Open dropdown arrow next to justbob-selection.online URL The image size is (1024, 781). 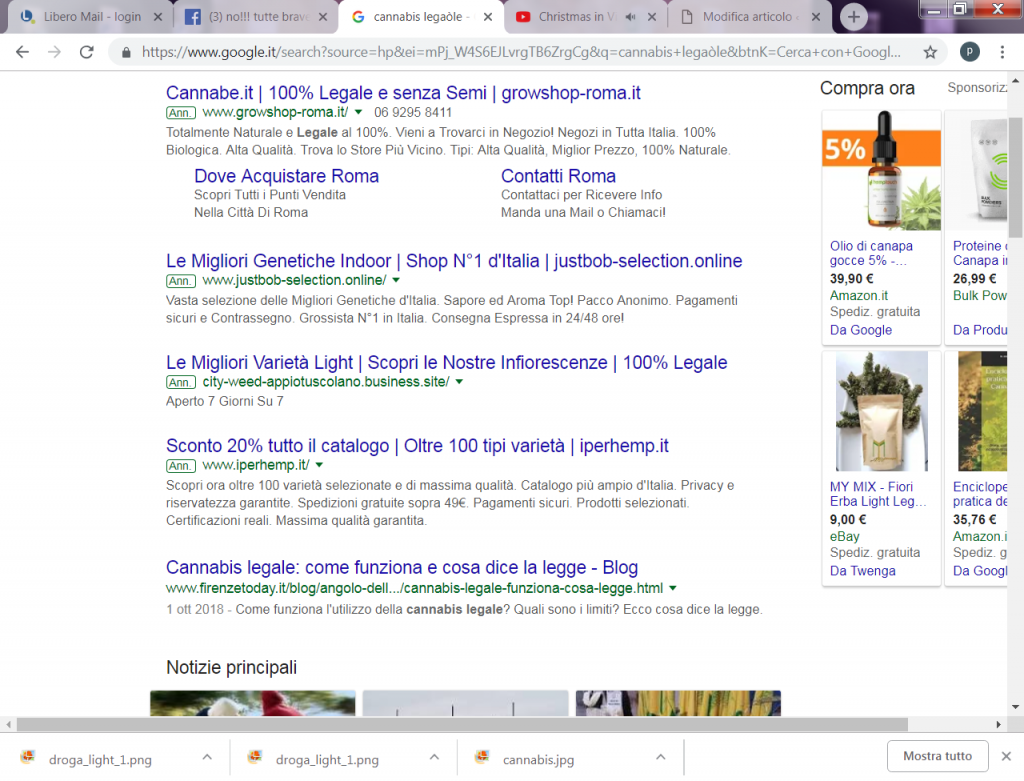click(x=396, y=280)
